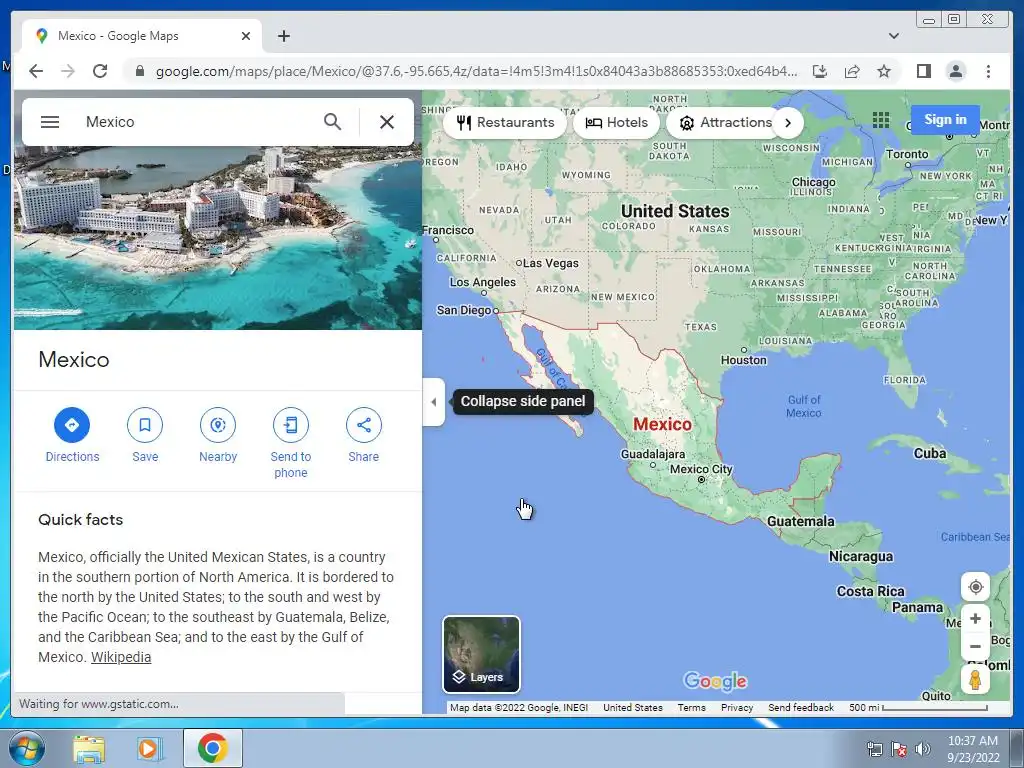
Task: Click the Sign in button
Action: tap(945, 120)
